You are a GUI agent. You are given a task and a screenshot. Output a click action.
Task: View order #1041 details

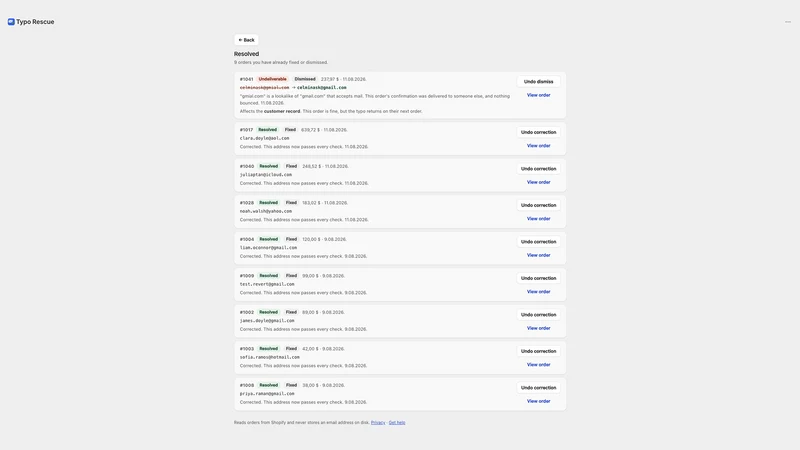coord(538,95)
